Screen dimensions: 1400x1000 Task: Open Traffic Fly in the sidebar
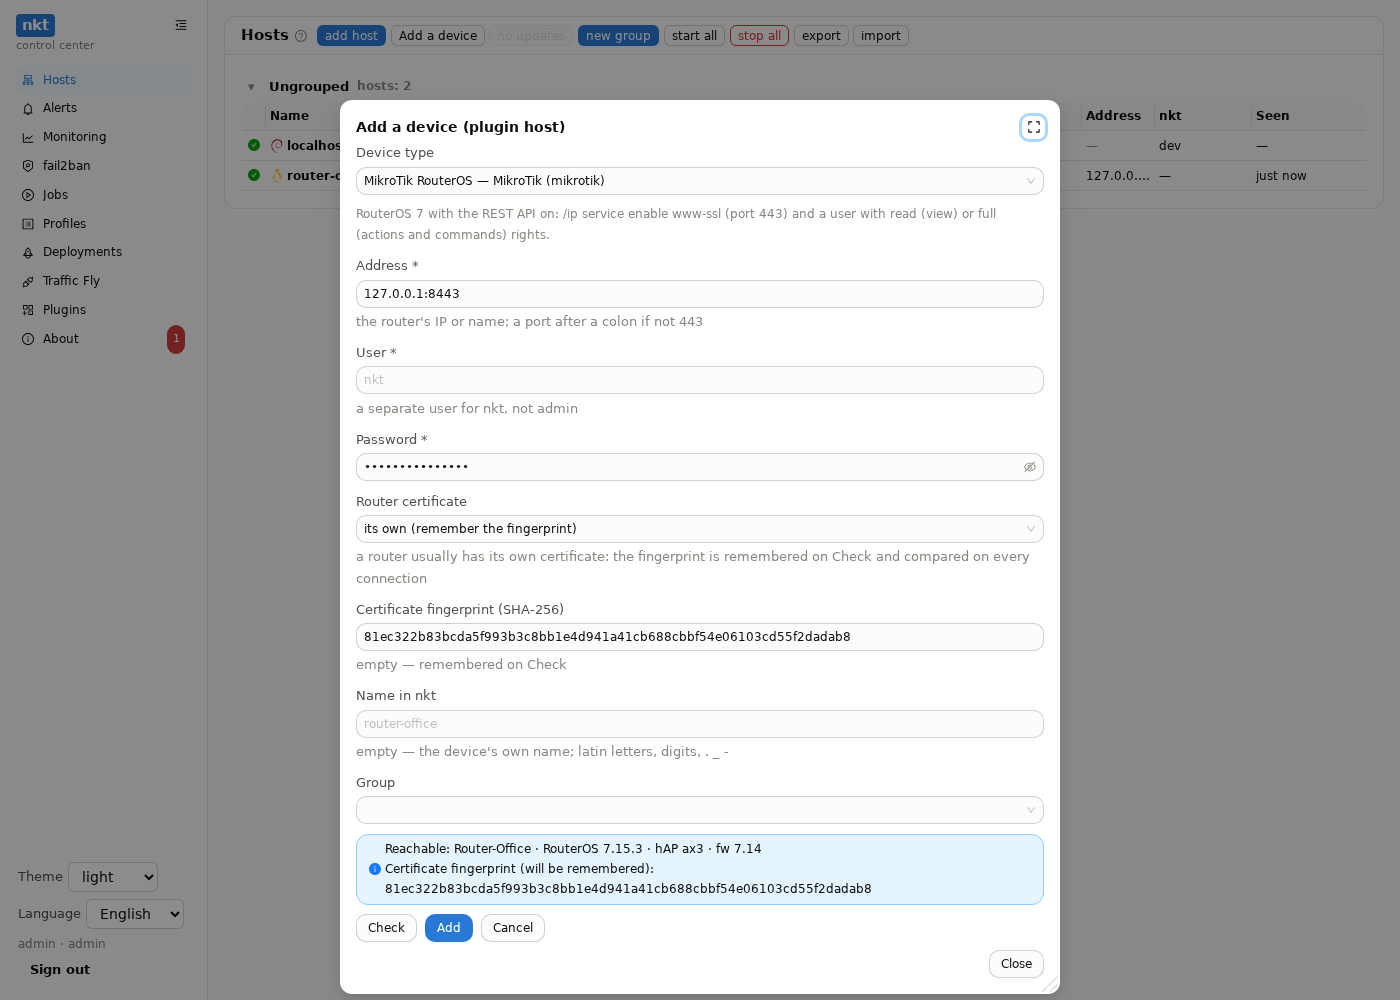pos(103,281)
